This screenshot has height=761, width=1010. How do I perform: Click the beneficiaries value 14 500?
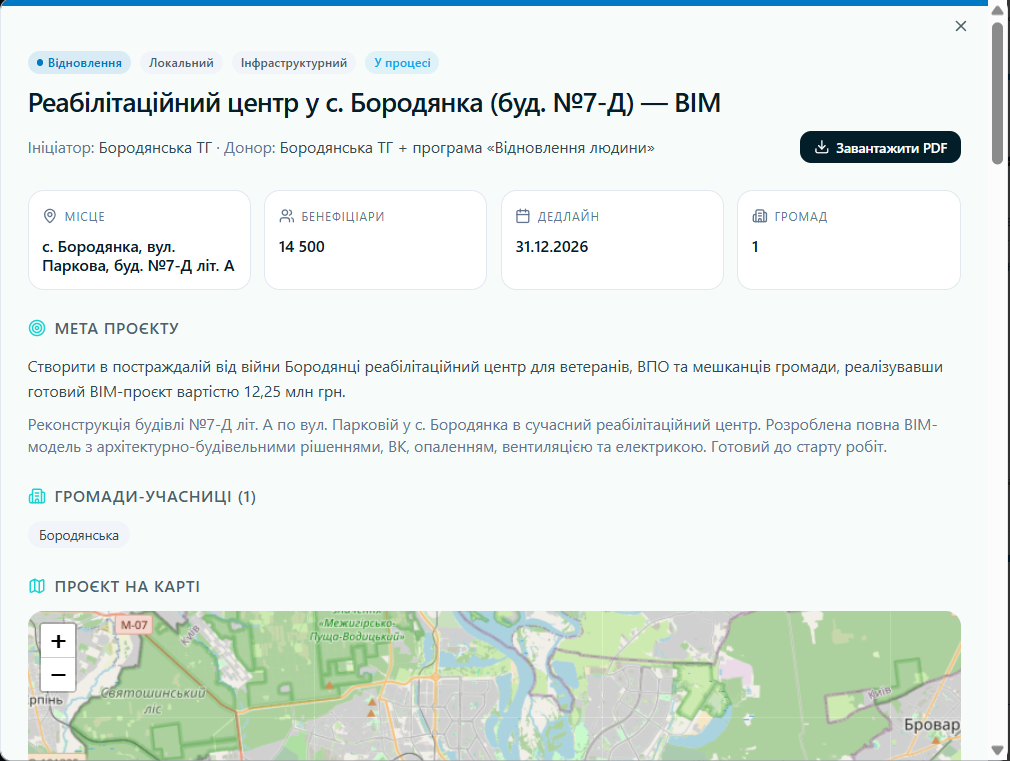pyautogui.click(x=301, y=247)
